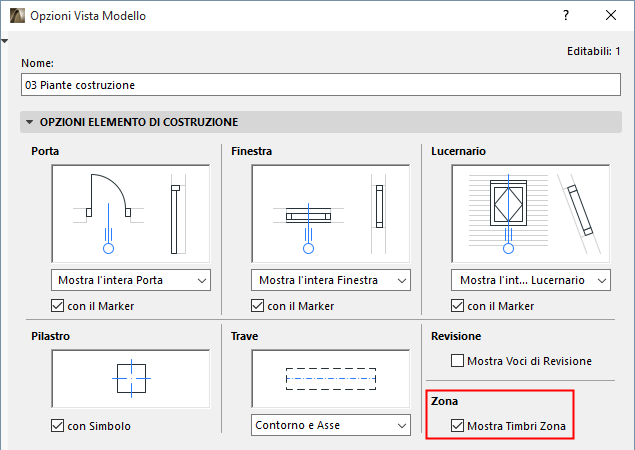Screen dimensions: 635x450
Task: Open the Lucernario display dropdown
Action: pyautogui.click(x=531, y=280)
